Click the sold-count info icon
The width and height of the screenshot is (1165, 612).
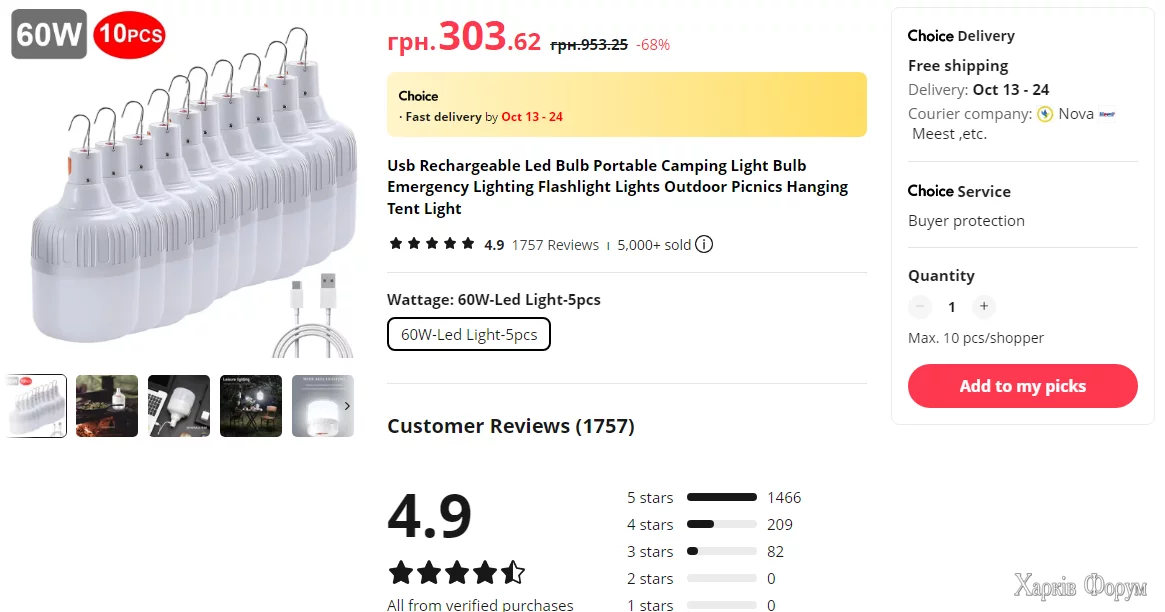704,244
